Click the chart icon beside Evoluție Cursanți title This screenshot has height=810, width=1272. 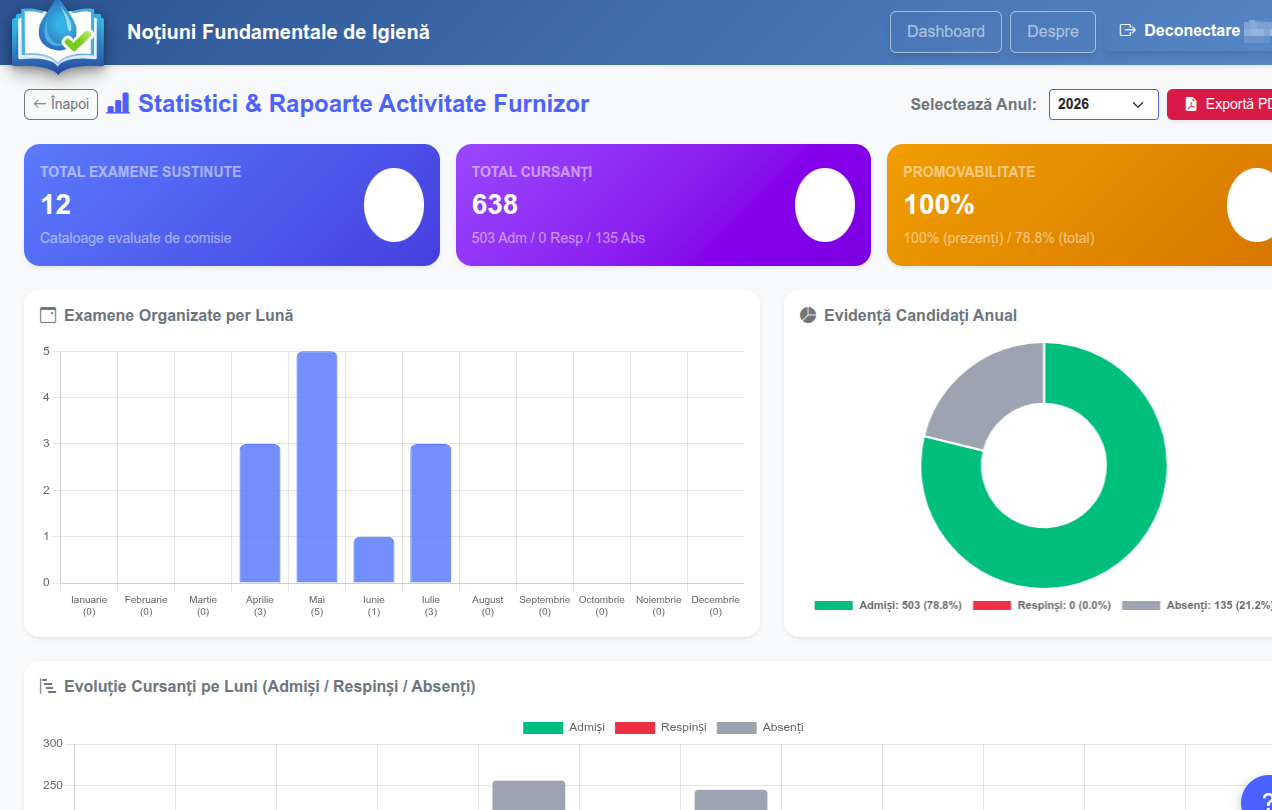48,686
